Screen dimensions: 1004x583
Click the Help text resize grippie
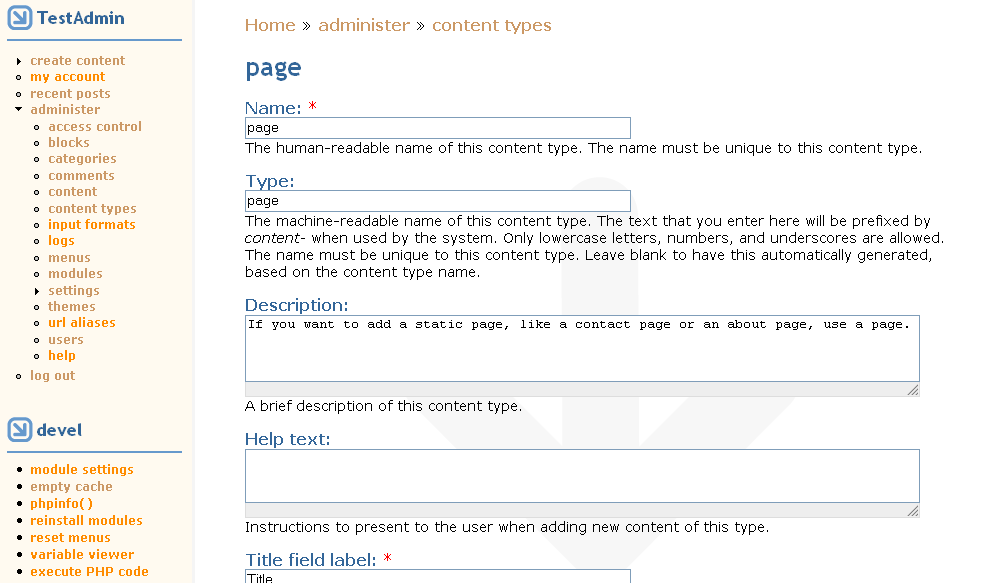pos(913,510)
